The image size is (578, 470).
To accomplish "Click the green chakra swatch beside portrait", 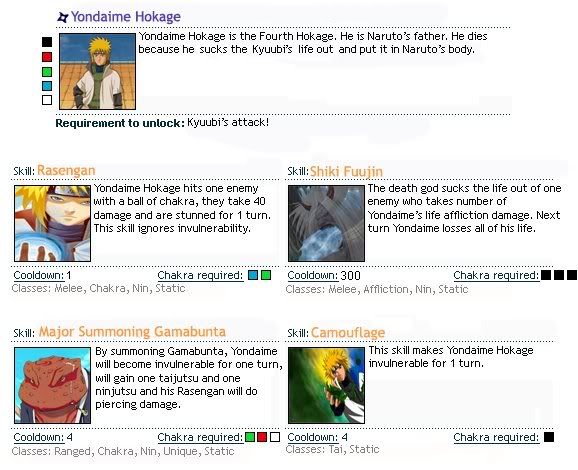I will [47, 72].
